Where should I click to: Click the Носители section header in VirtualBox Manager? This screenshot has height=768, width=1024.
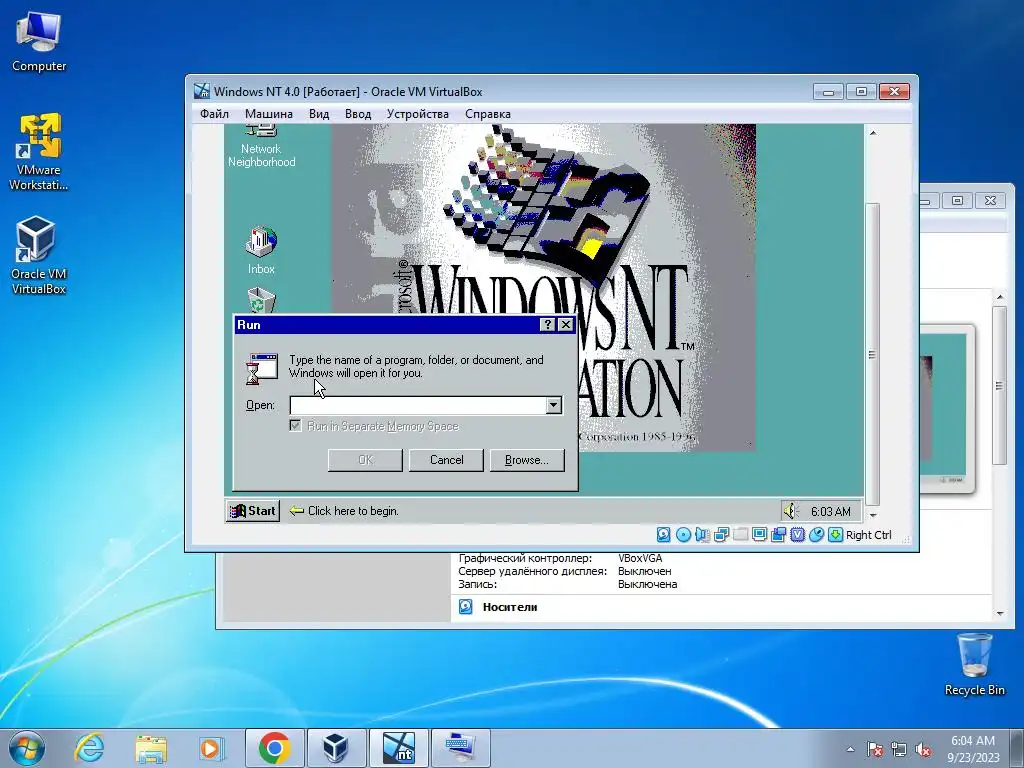click(510, 607)
